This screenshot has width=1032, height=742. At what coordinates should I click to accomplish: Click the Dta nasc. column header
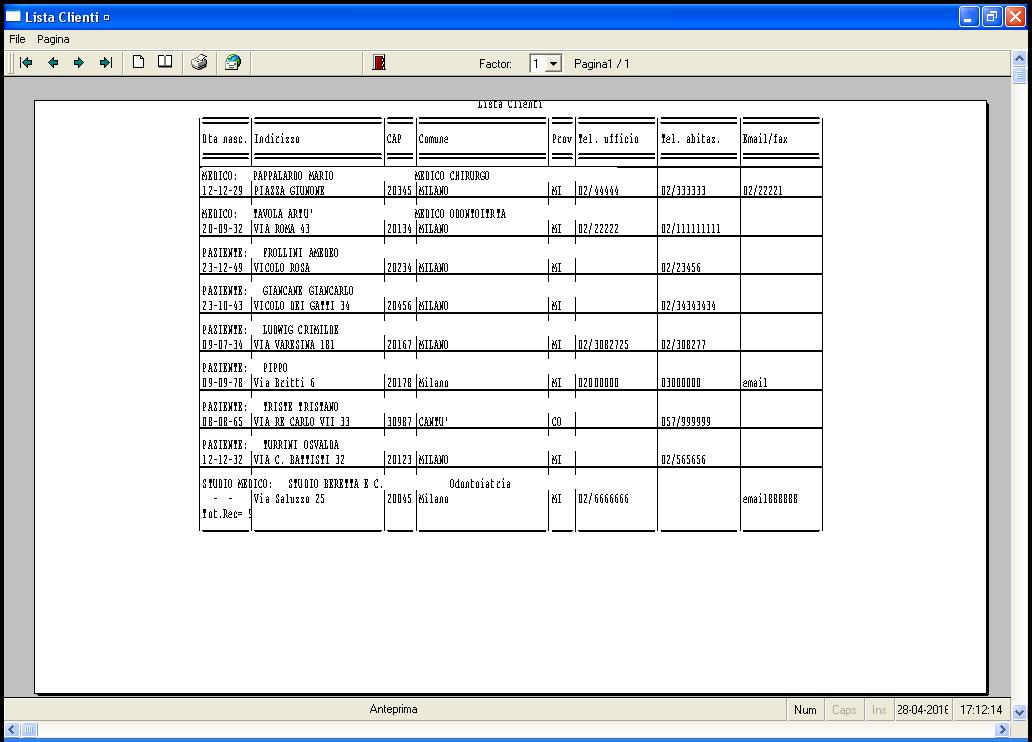[x=224, y=139]
